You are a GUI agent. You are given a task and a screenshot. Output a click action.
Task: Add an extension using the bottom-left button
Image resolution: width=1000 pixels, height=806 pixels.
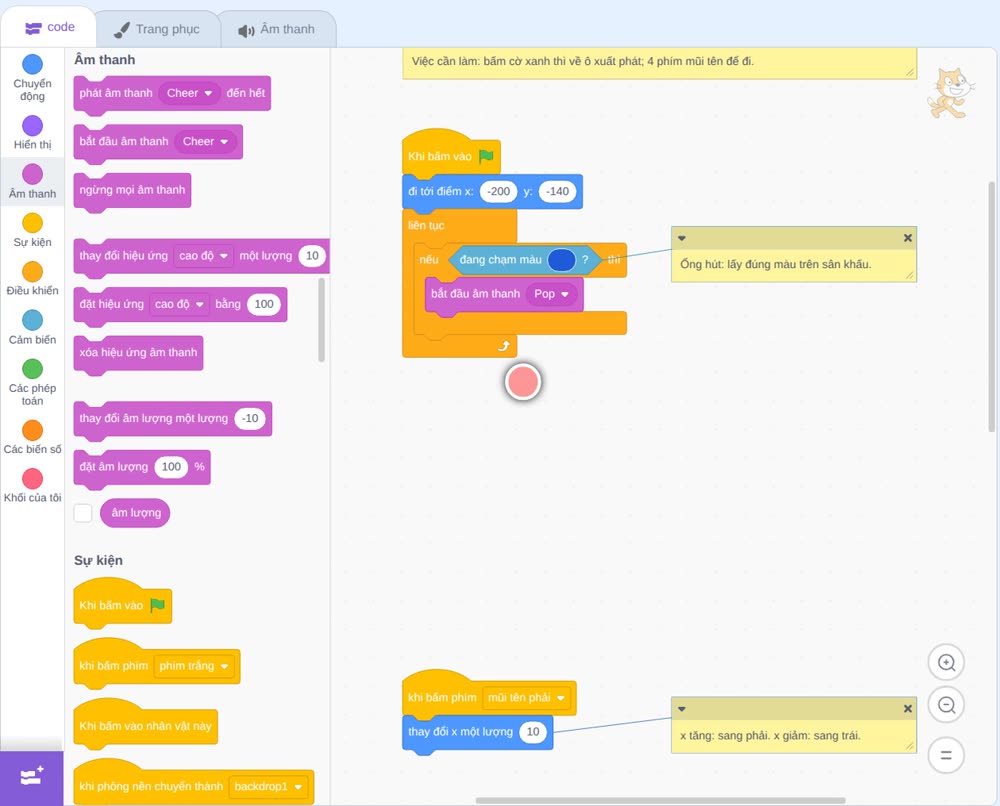point(32,777)
